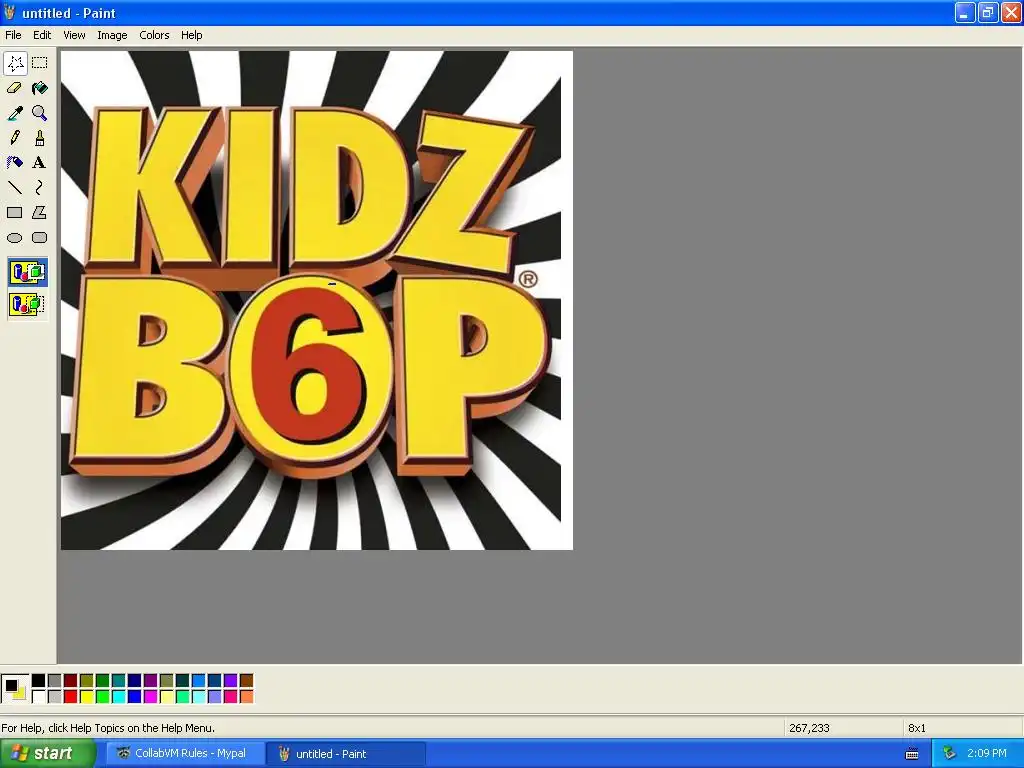Switch to CollabVM Rules - Mypal taskbar button
The image size is (1024, 768).
click(x=184, y=754)
